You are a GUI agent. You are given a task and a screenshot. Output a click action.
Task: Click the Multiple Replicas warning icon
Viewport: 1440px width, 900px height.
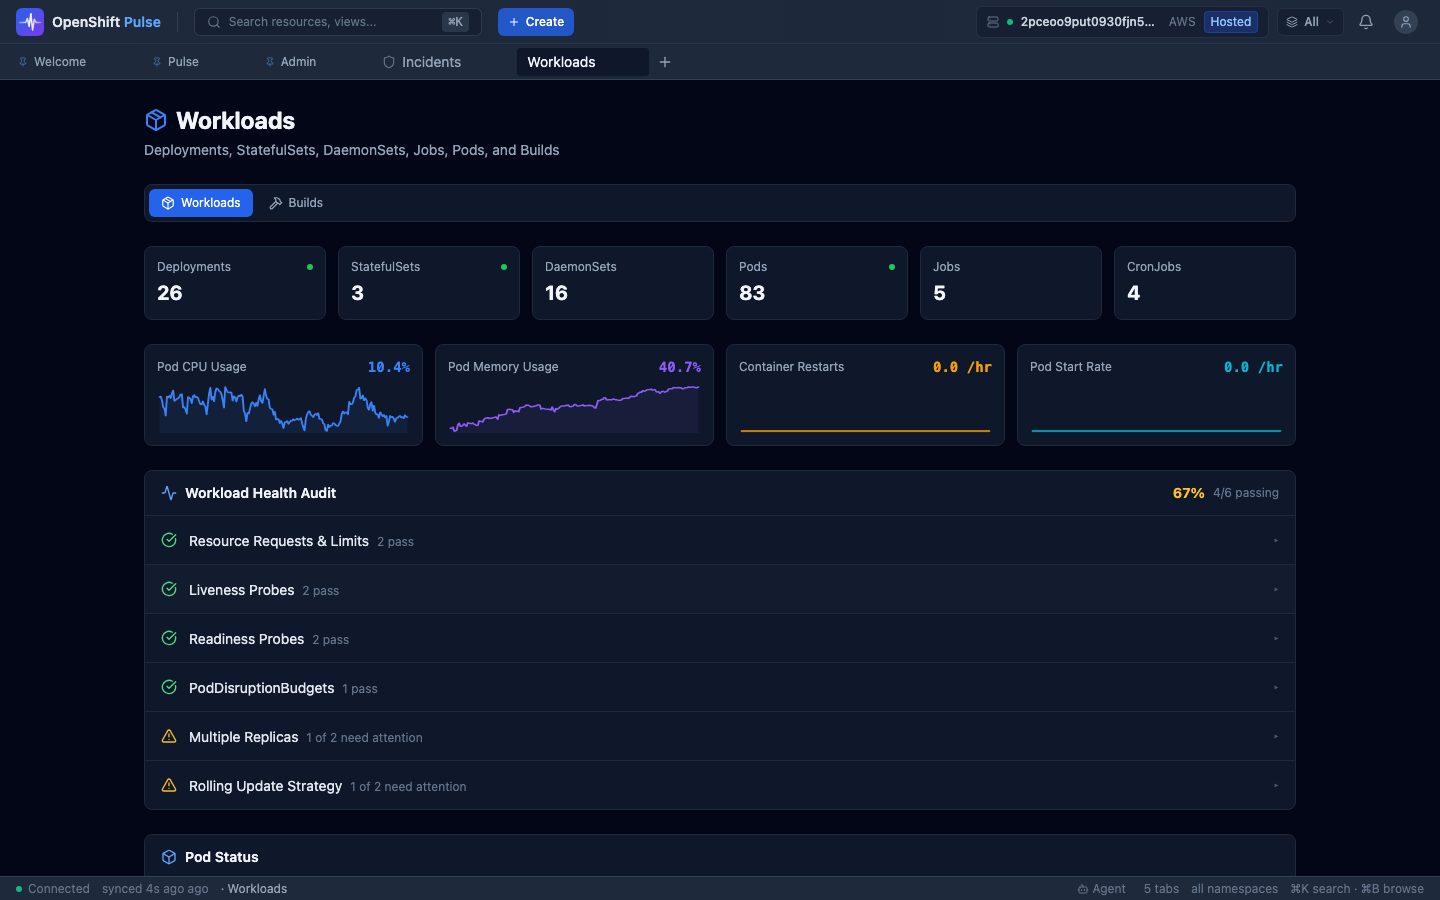[169, 737]
